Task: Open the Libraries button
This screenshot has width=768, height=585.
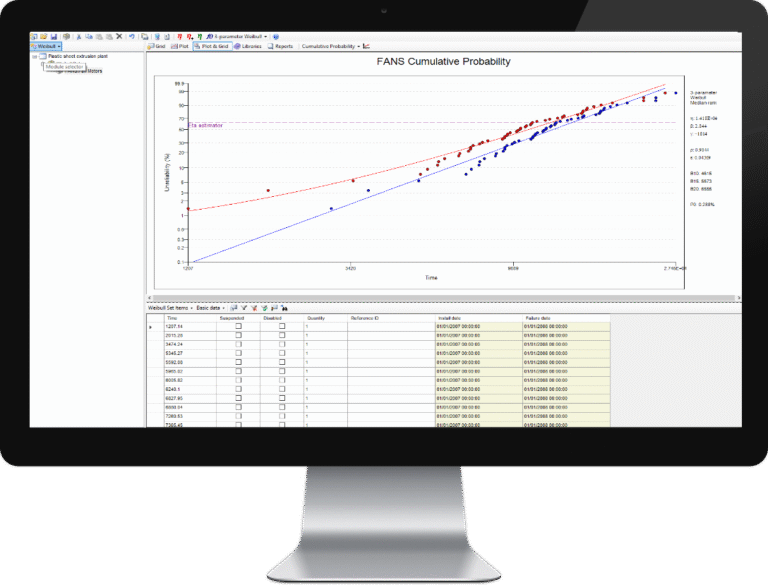Action: pyautogui.click(x=249, y=46)
